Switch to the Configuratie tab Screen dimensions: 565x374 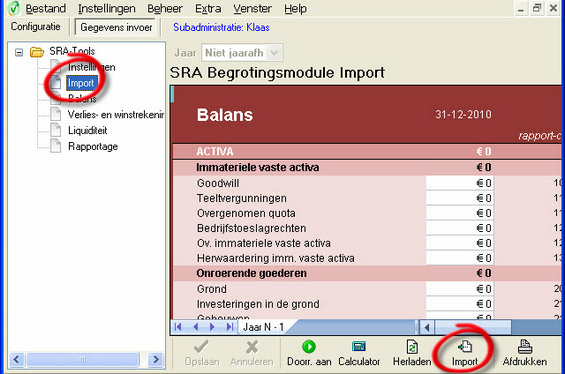36,27
